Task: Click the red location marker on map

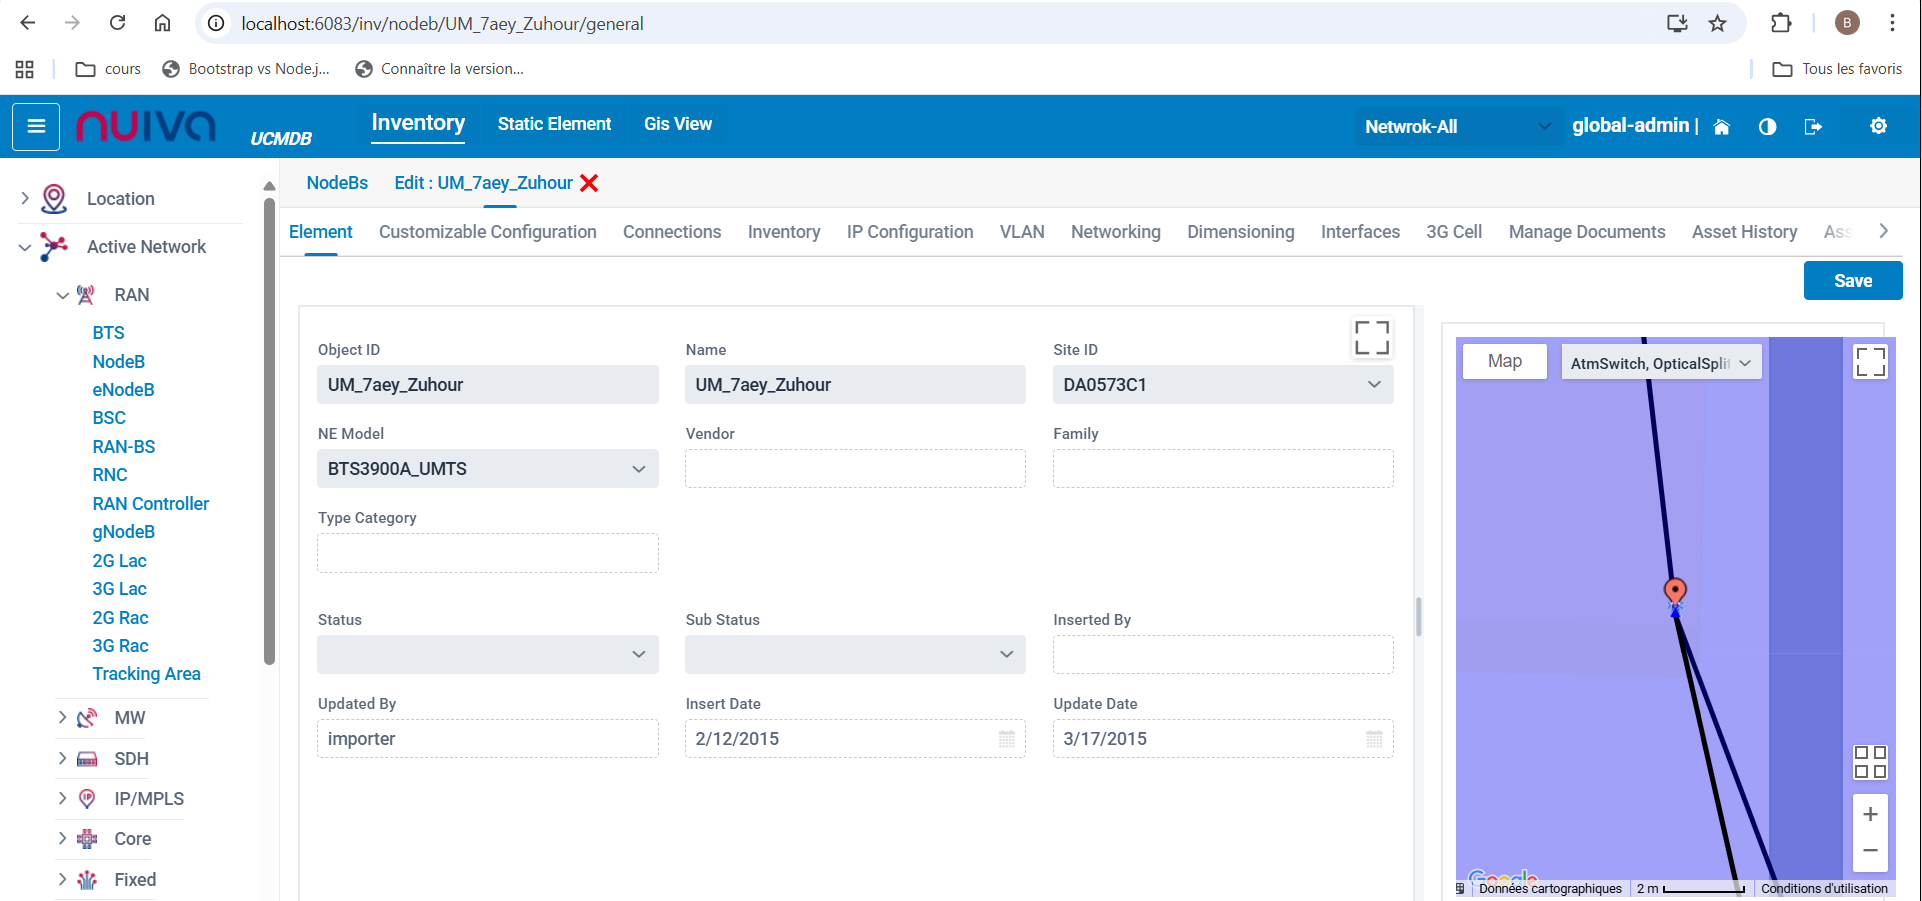Action: pos(1675,590)
